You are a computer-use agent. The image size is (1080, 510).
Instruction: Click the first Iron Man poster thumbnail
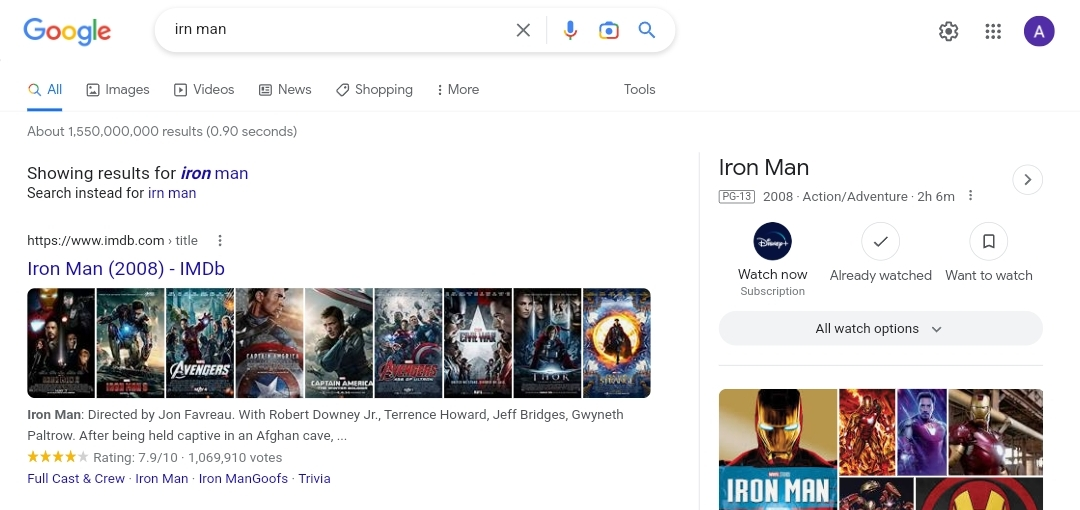[61, 343]
